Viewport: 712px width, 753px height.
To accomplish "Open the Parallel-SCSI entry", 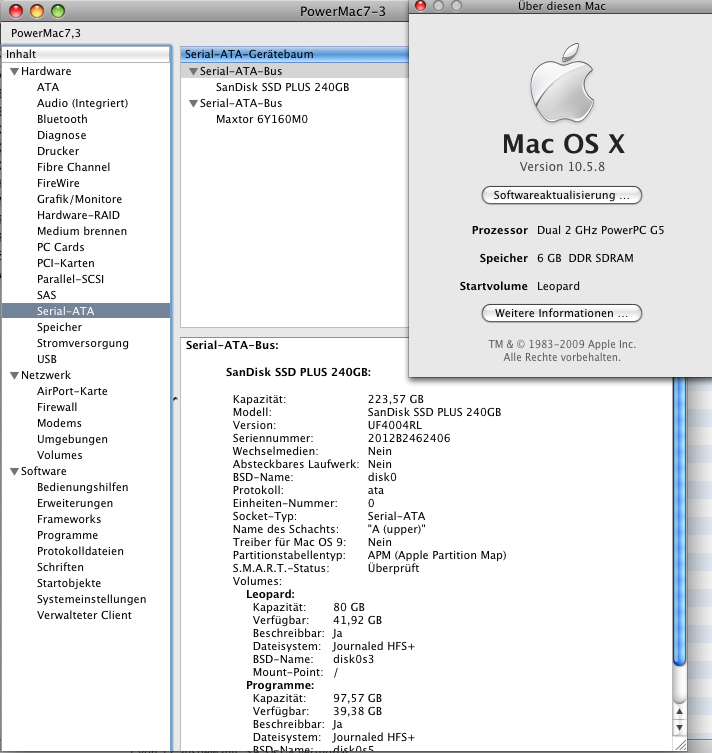I will [70, 279].
